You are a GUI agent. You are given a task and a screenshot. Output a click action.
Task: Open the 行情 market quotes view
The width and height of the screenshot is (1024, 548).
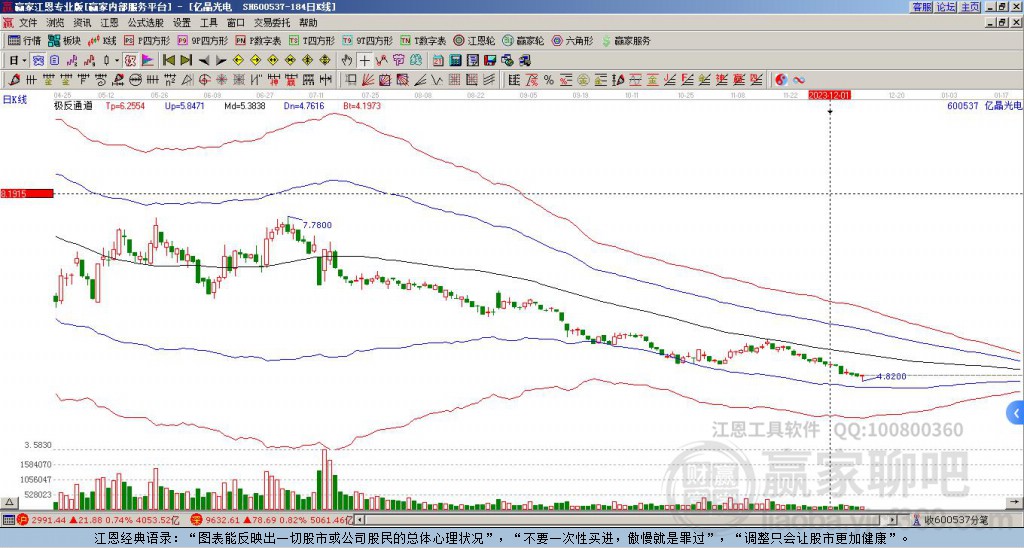coord(24,40)
